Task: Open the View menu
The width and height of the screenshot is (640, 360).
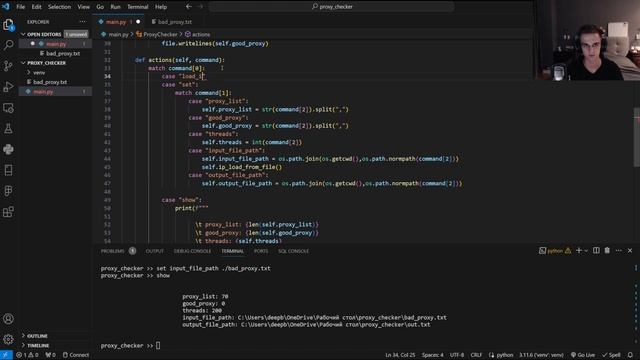Action: [x=84, y=7]
